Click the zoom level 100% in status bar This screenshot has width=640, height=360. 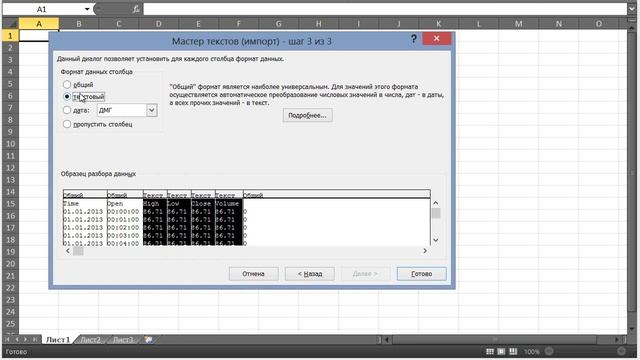point(531,351)
